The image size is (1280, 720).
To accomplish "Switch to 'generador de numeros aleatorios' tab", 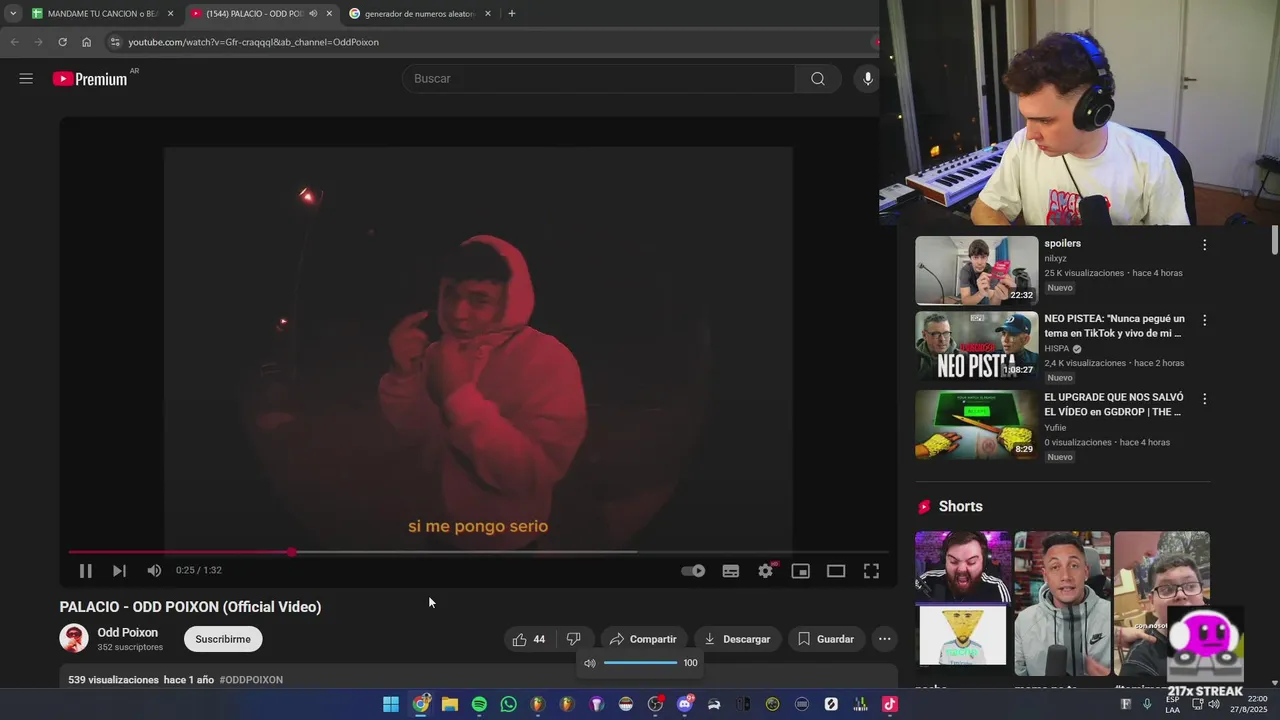I will point(419,14).
